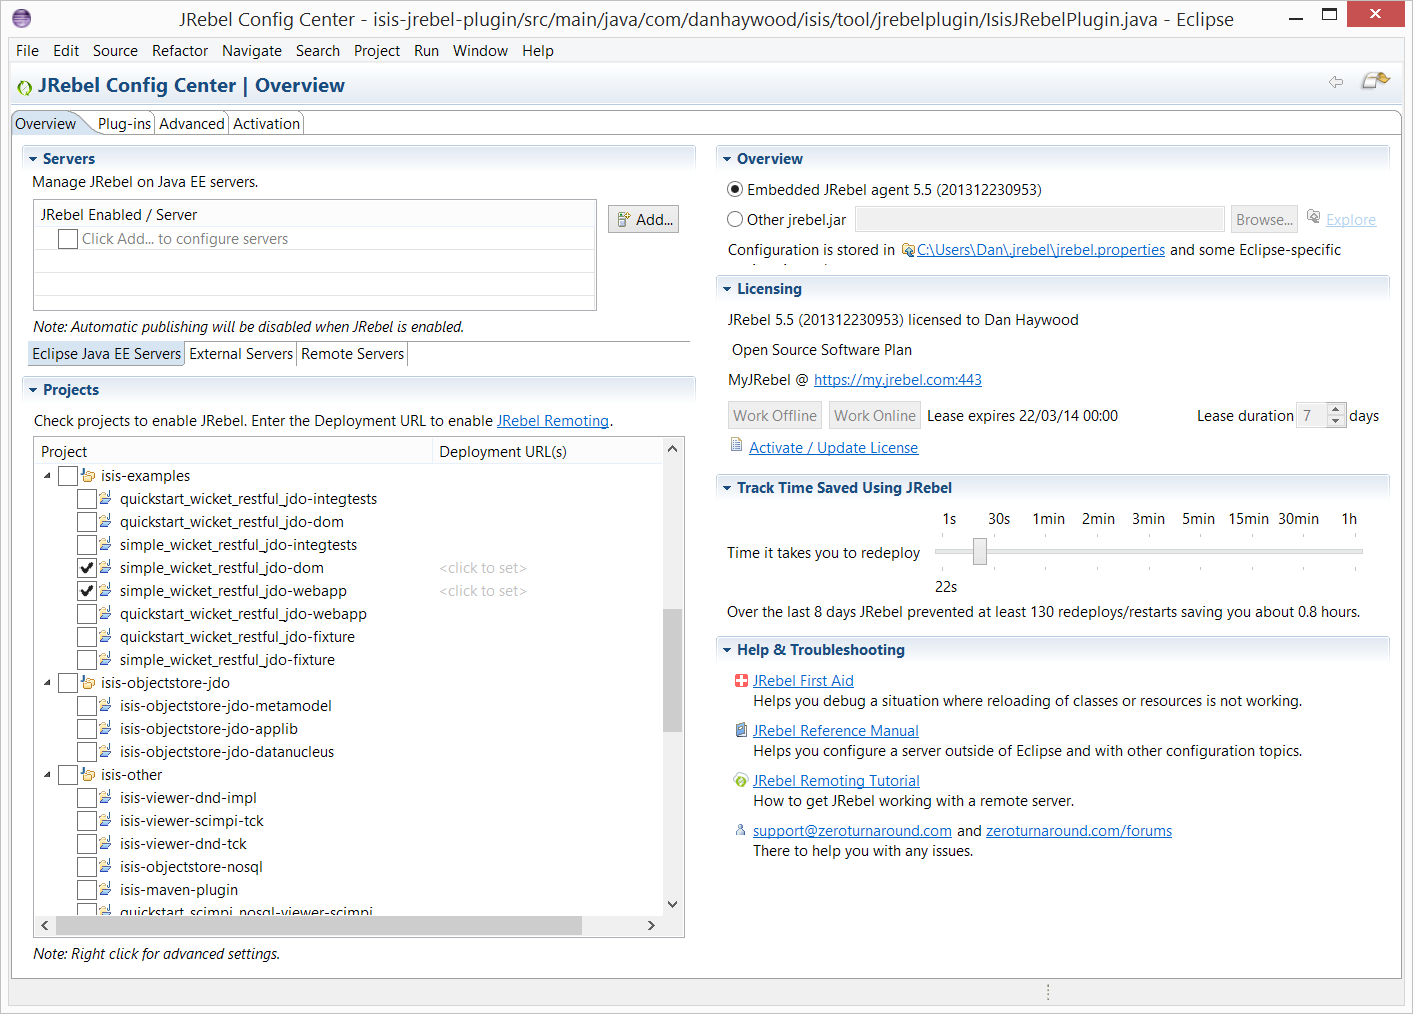The image size is (1413, 1014).
Task: Switch to External Servers tab
Action: tap(241, 354)
